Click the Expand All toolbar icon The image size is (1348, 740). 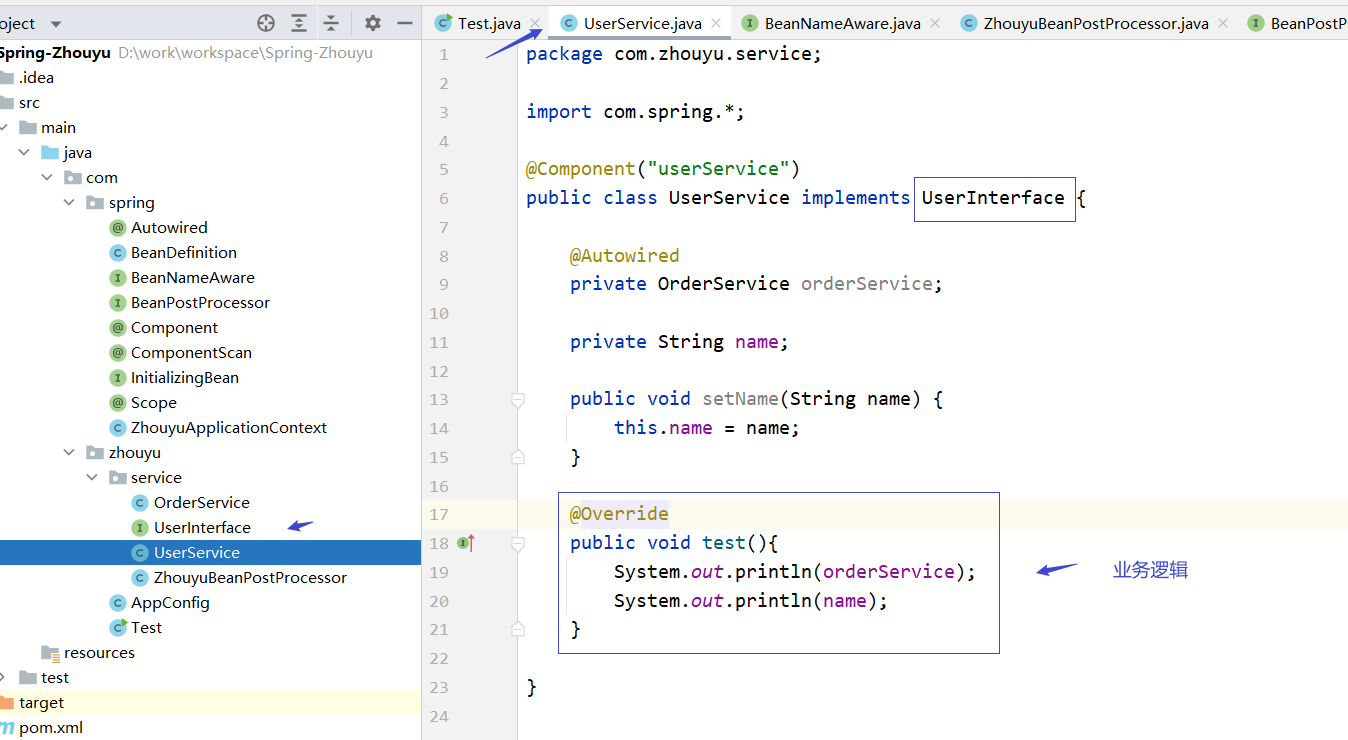(x=299, y=23)
